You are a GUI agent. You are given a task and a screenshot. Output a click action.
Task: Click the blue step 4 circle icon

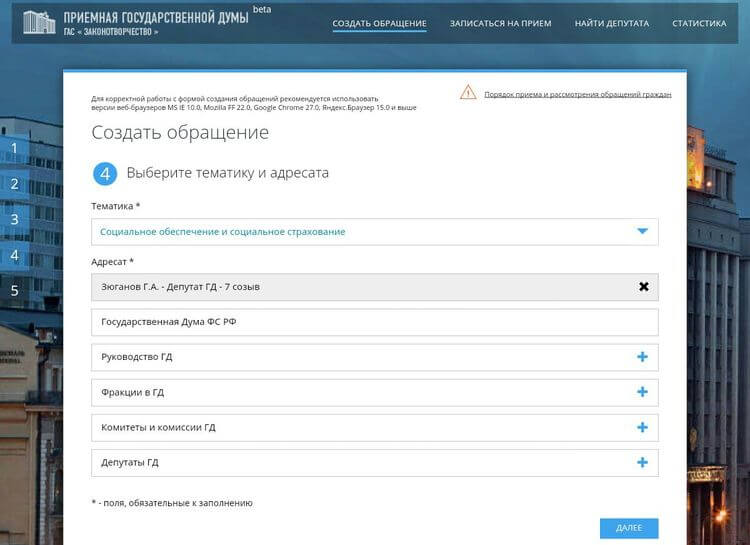(x=105, y=174)
